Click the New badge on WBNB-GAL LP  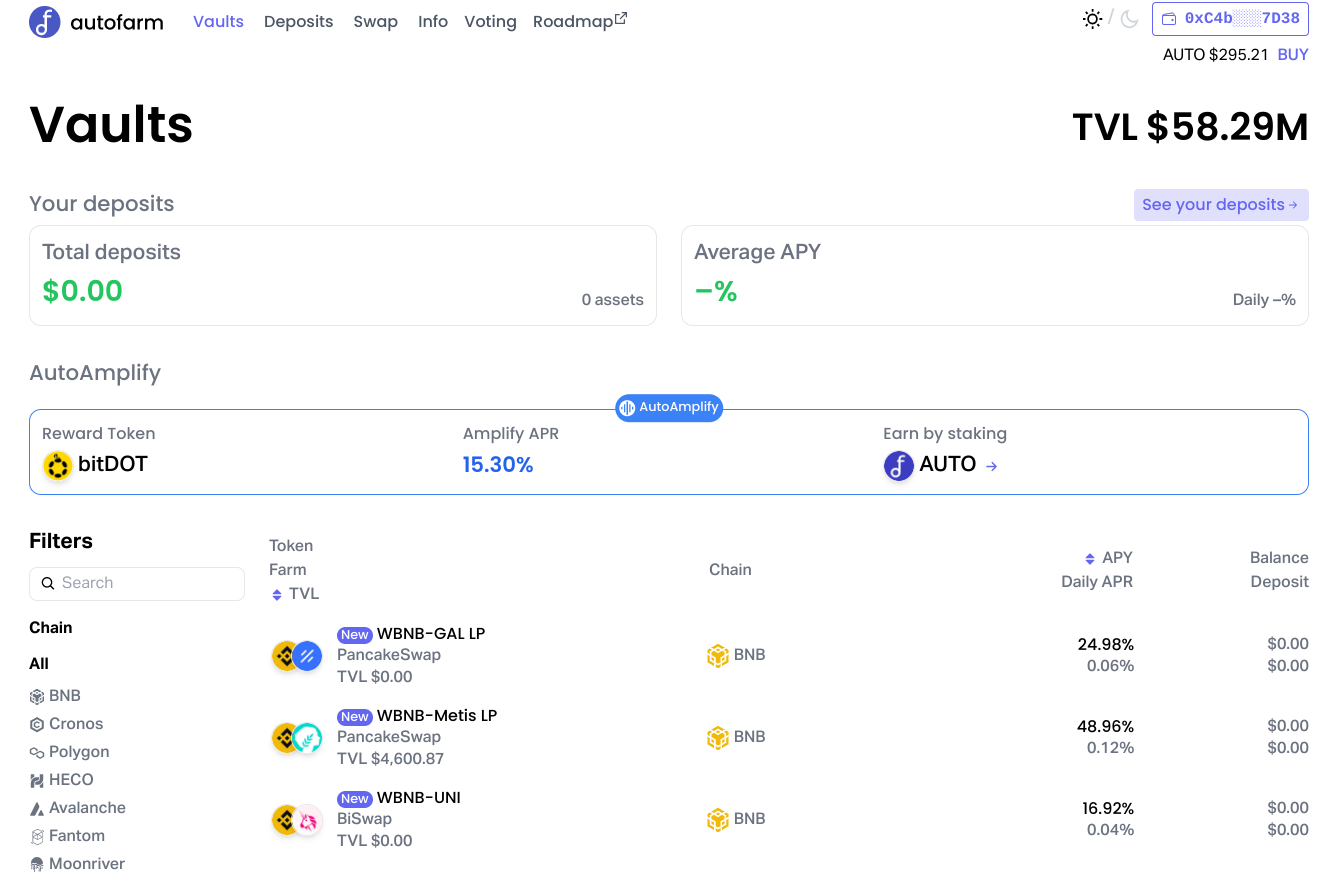355,635
